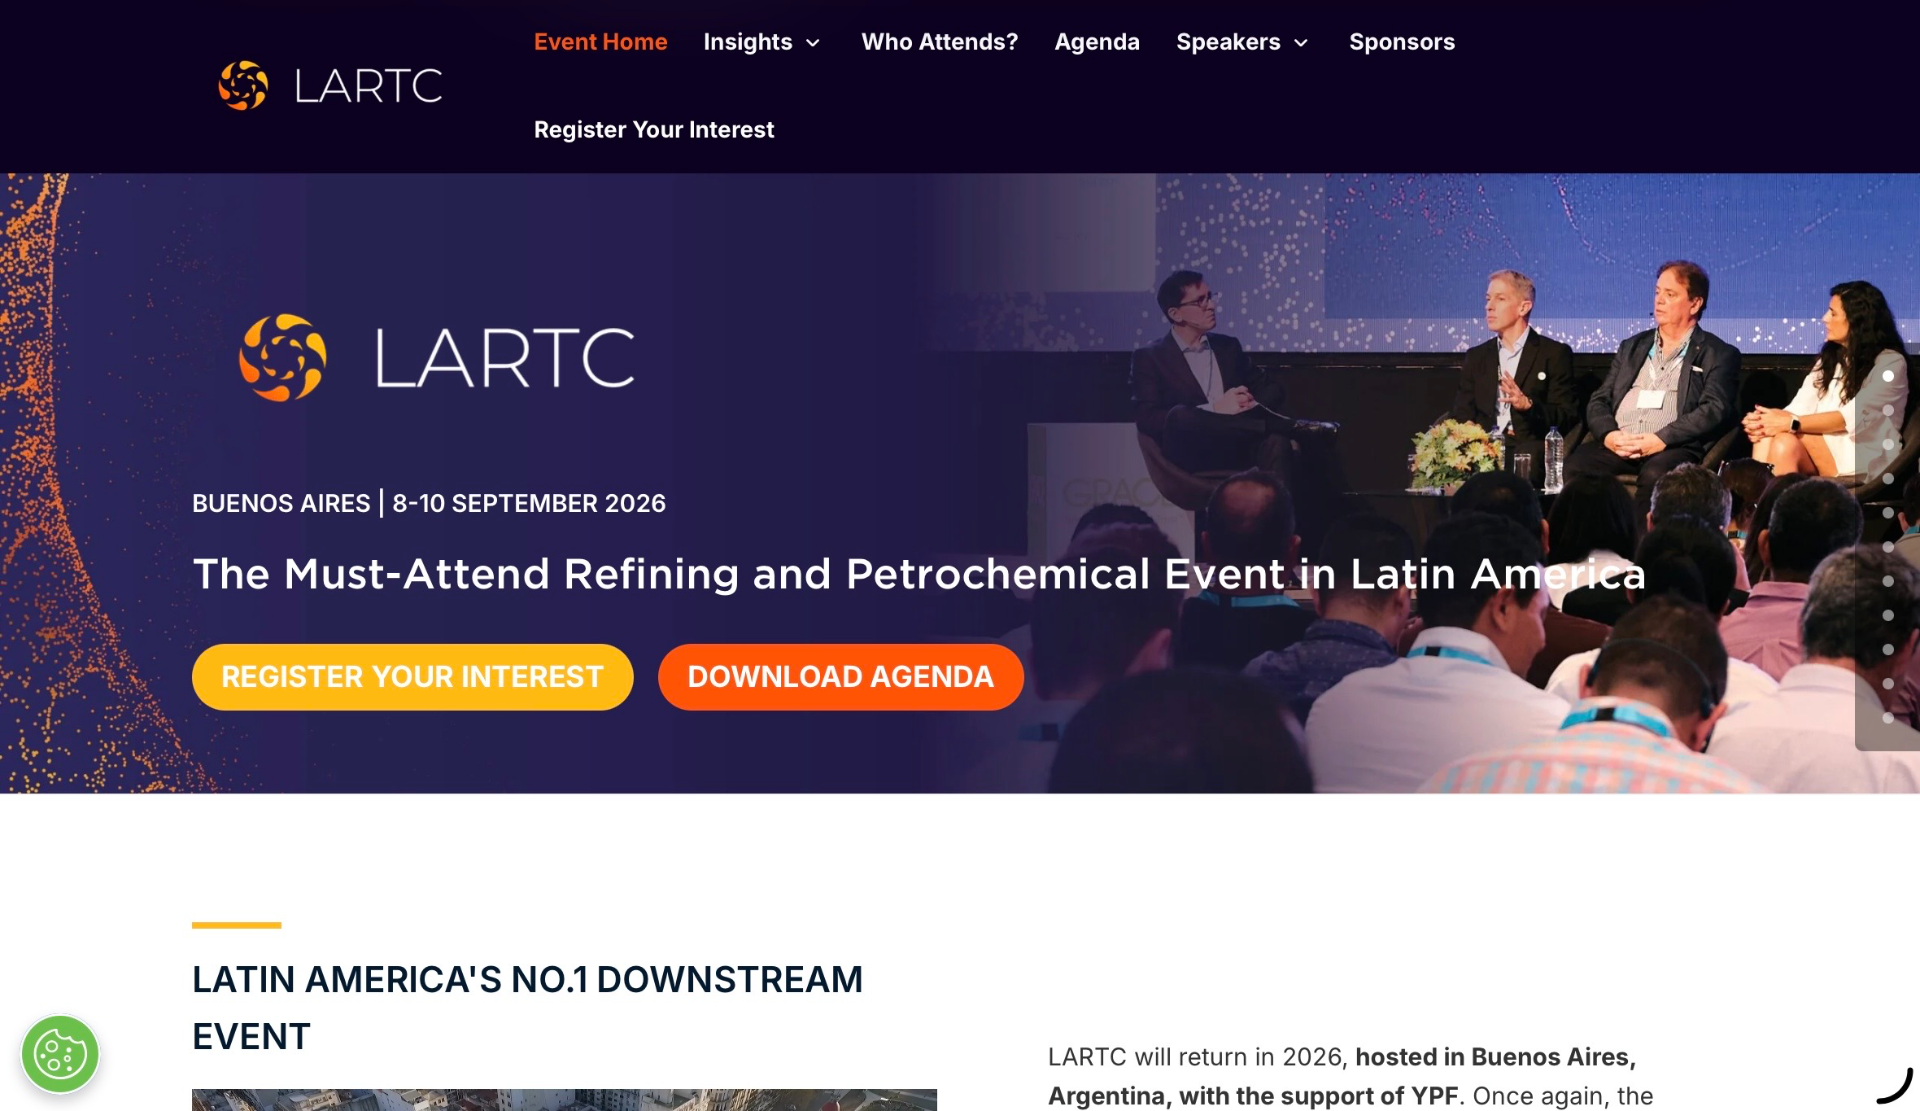Screen dimensions: 1920x1111
Task: Click the "Must-Attend Refining and Petrochemical Event" headline
Action: [919, 574]
